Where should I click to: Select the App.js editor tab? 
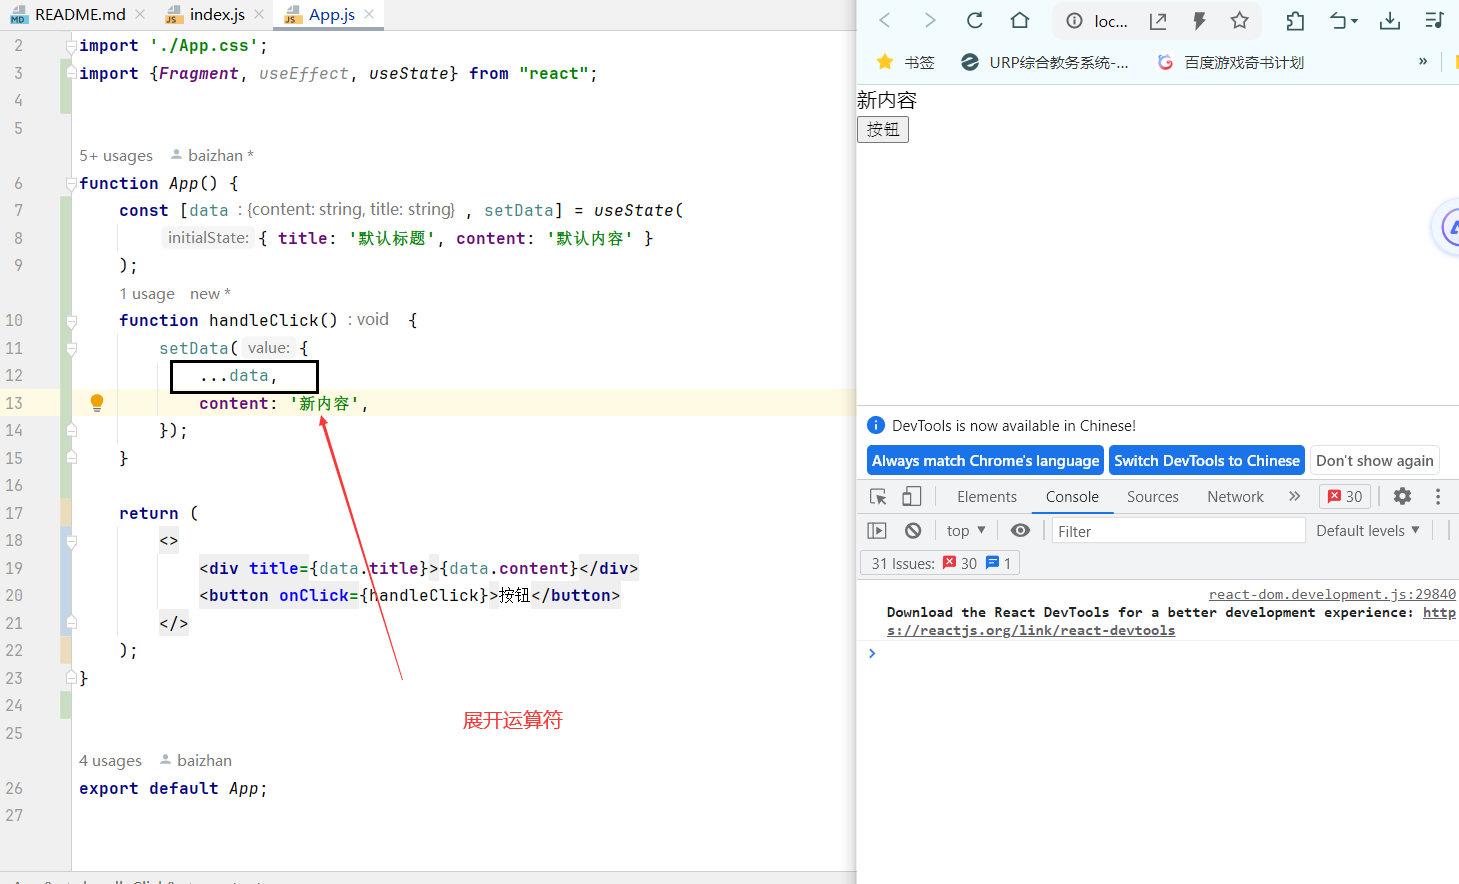pos(331,14)
